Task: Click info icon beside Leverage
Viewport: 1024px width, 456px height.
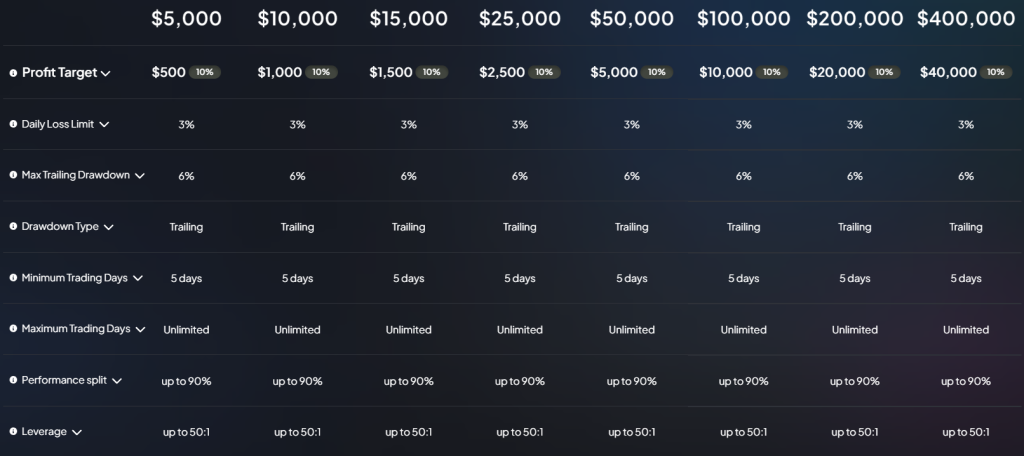Action: pos(13,432)
